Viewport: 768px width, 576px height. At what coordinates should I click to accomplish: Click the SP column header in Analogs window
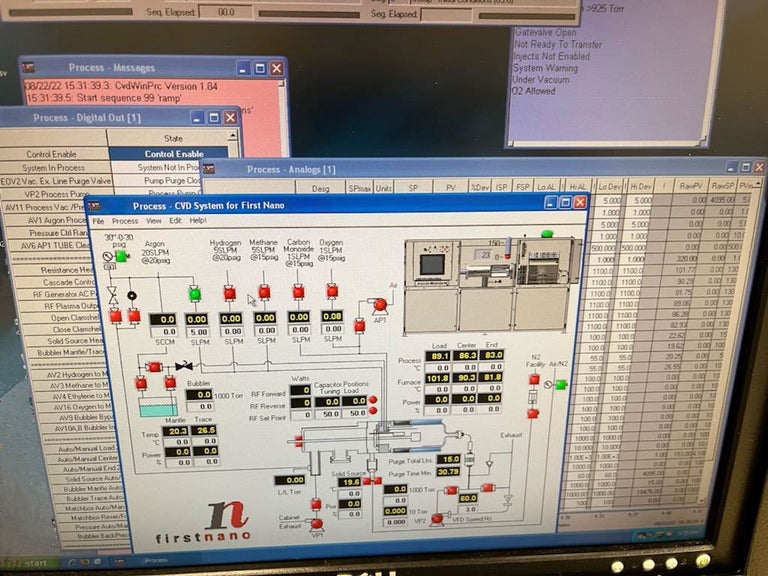413,188
